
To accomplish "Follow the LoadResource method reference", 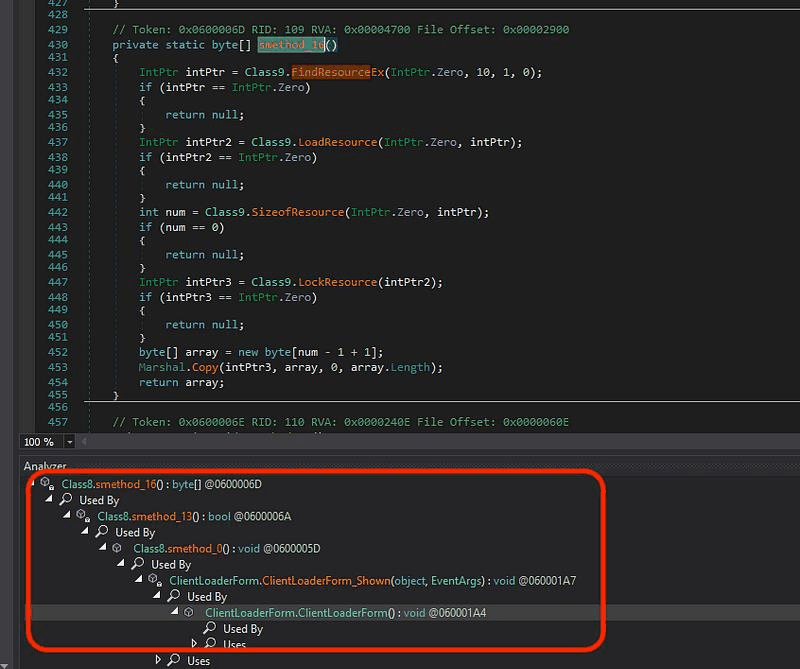I will point(337,142).
